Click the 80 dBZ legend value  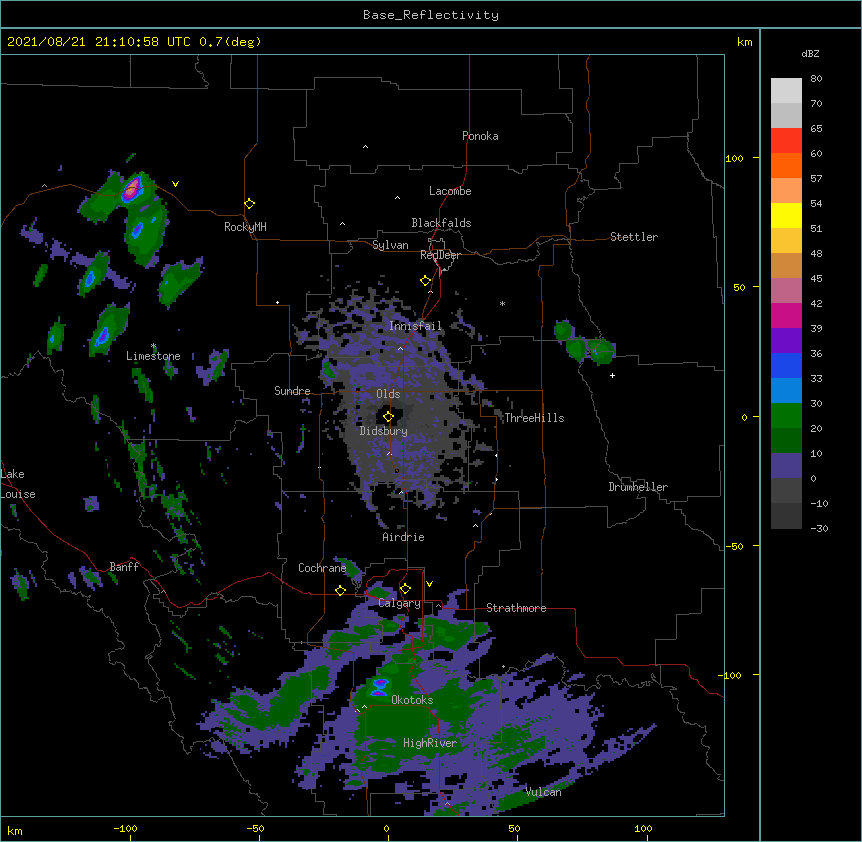(816, 79)
